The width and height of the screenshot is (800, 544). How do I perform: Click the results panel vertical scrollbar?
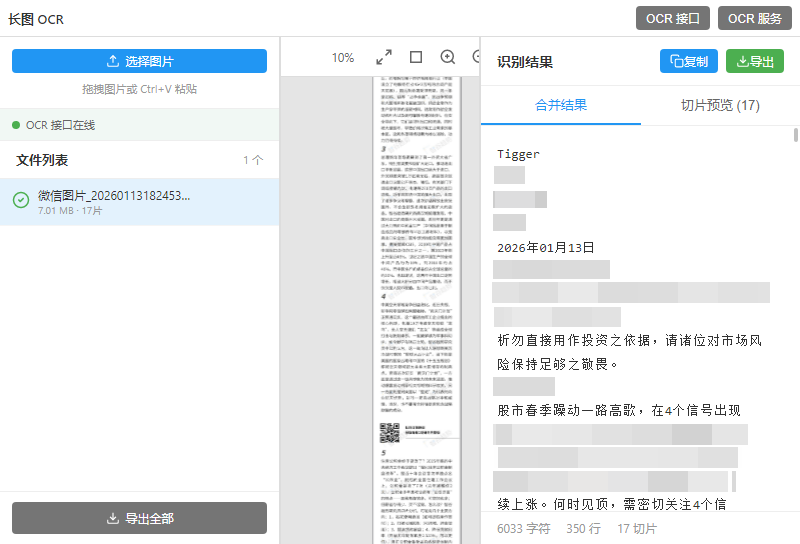coord(796,135)
